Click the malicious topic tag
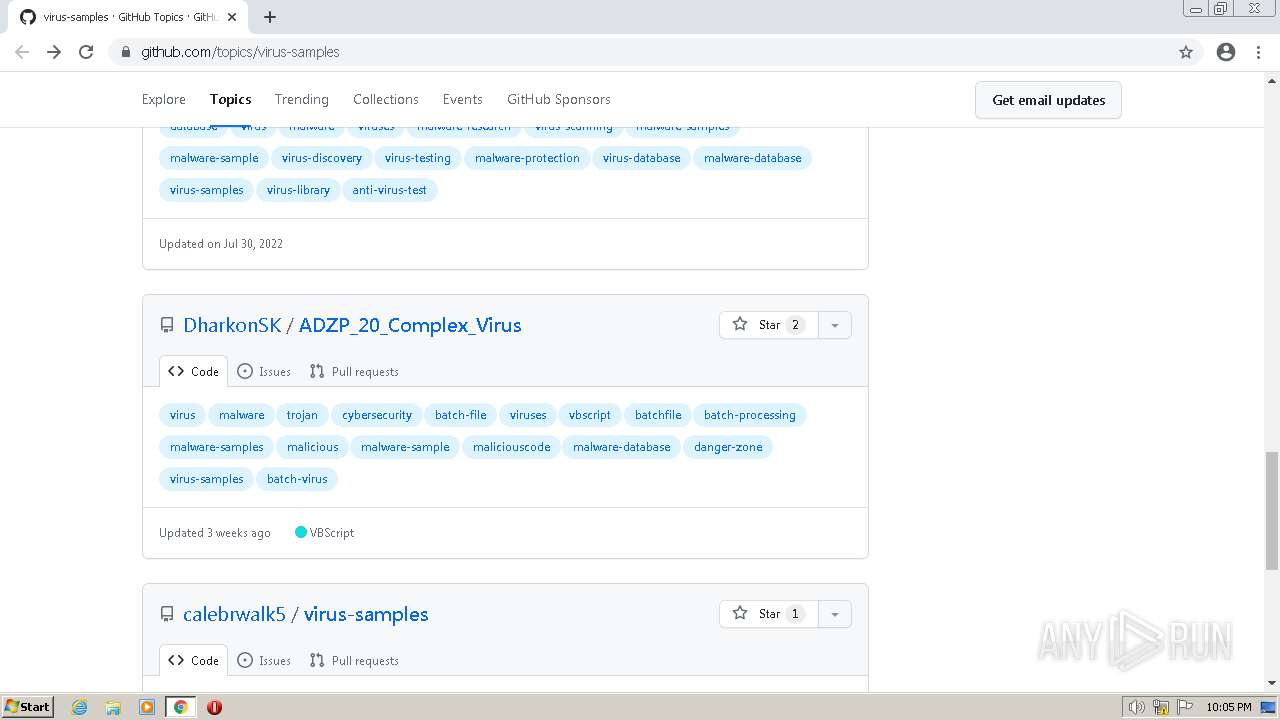 pyautogui.click(x=313, y=447)
